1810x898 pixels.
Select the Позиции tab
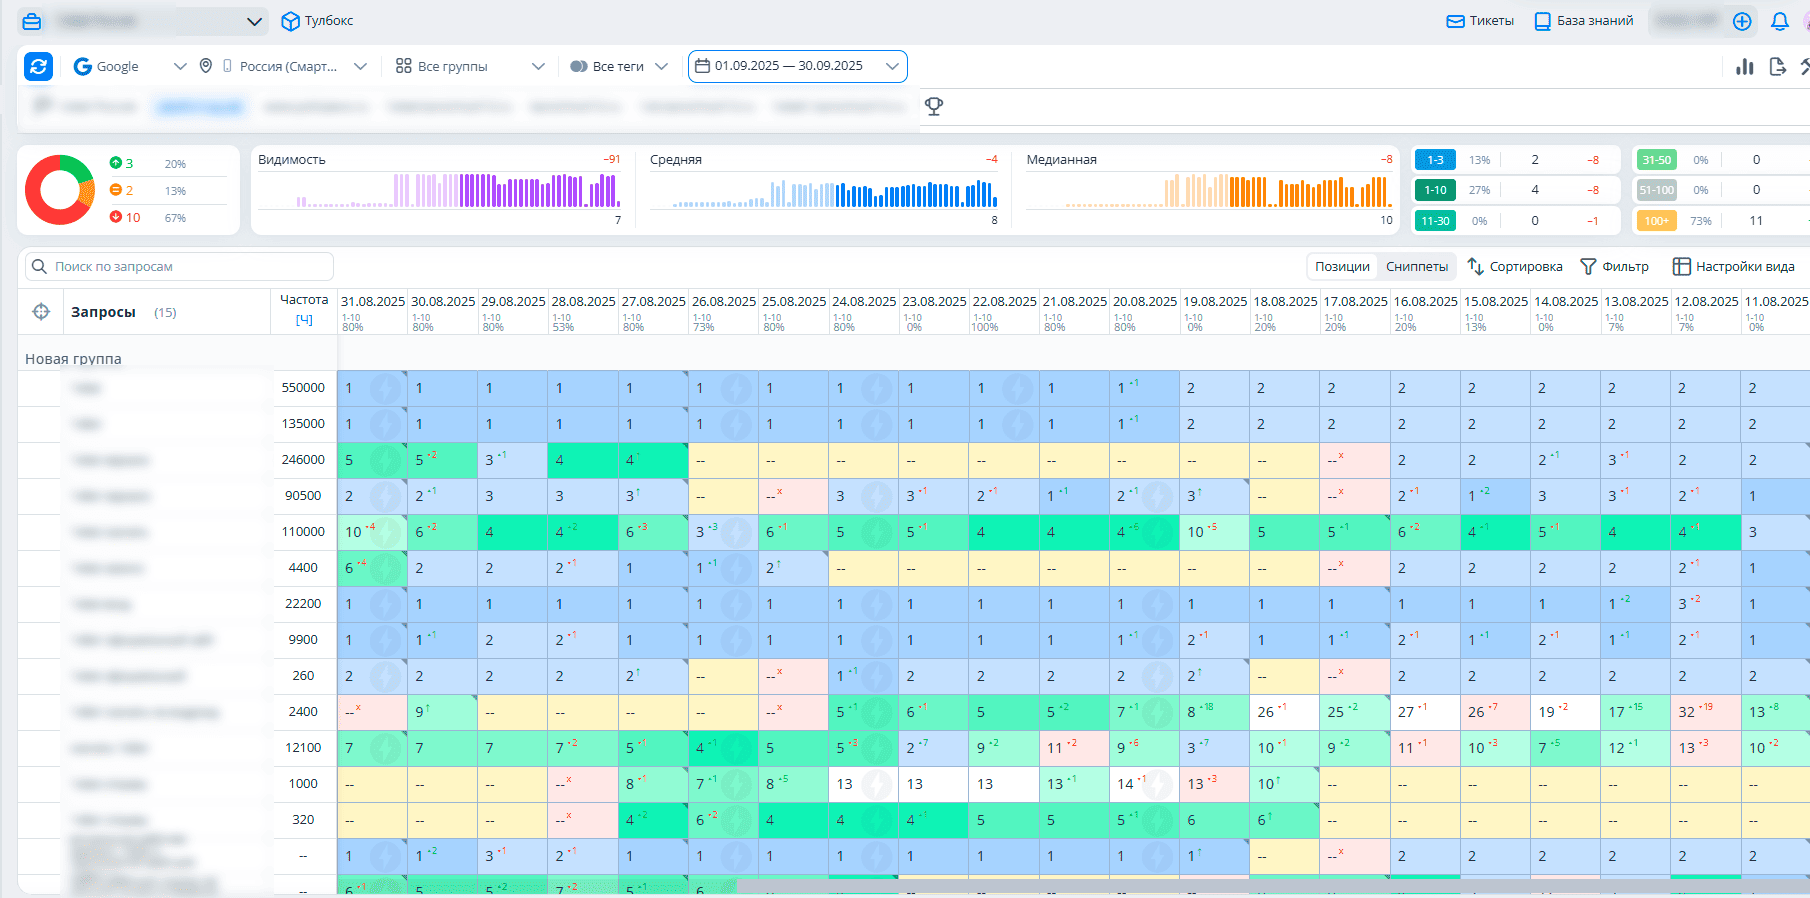1342,266
